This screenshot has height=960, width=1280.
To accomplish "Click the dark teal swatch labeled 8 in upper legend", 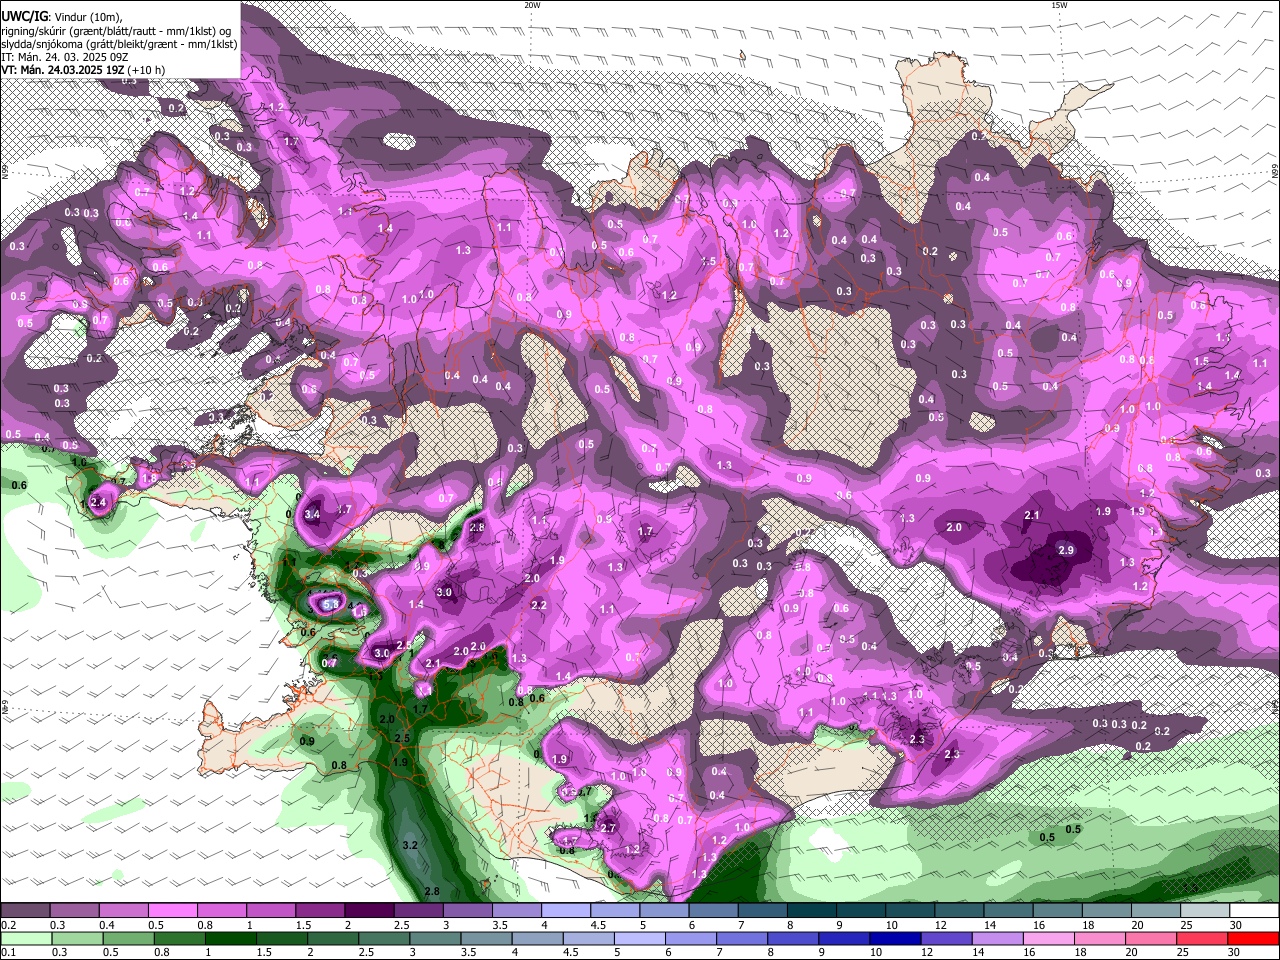I will 810,911.
